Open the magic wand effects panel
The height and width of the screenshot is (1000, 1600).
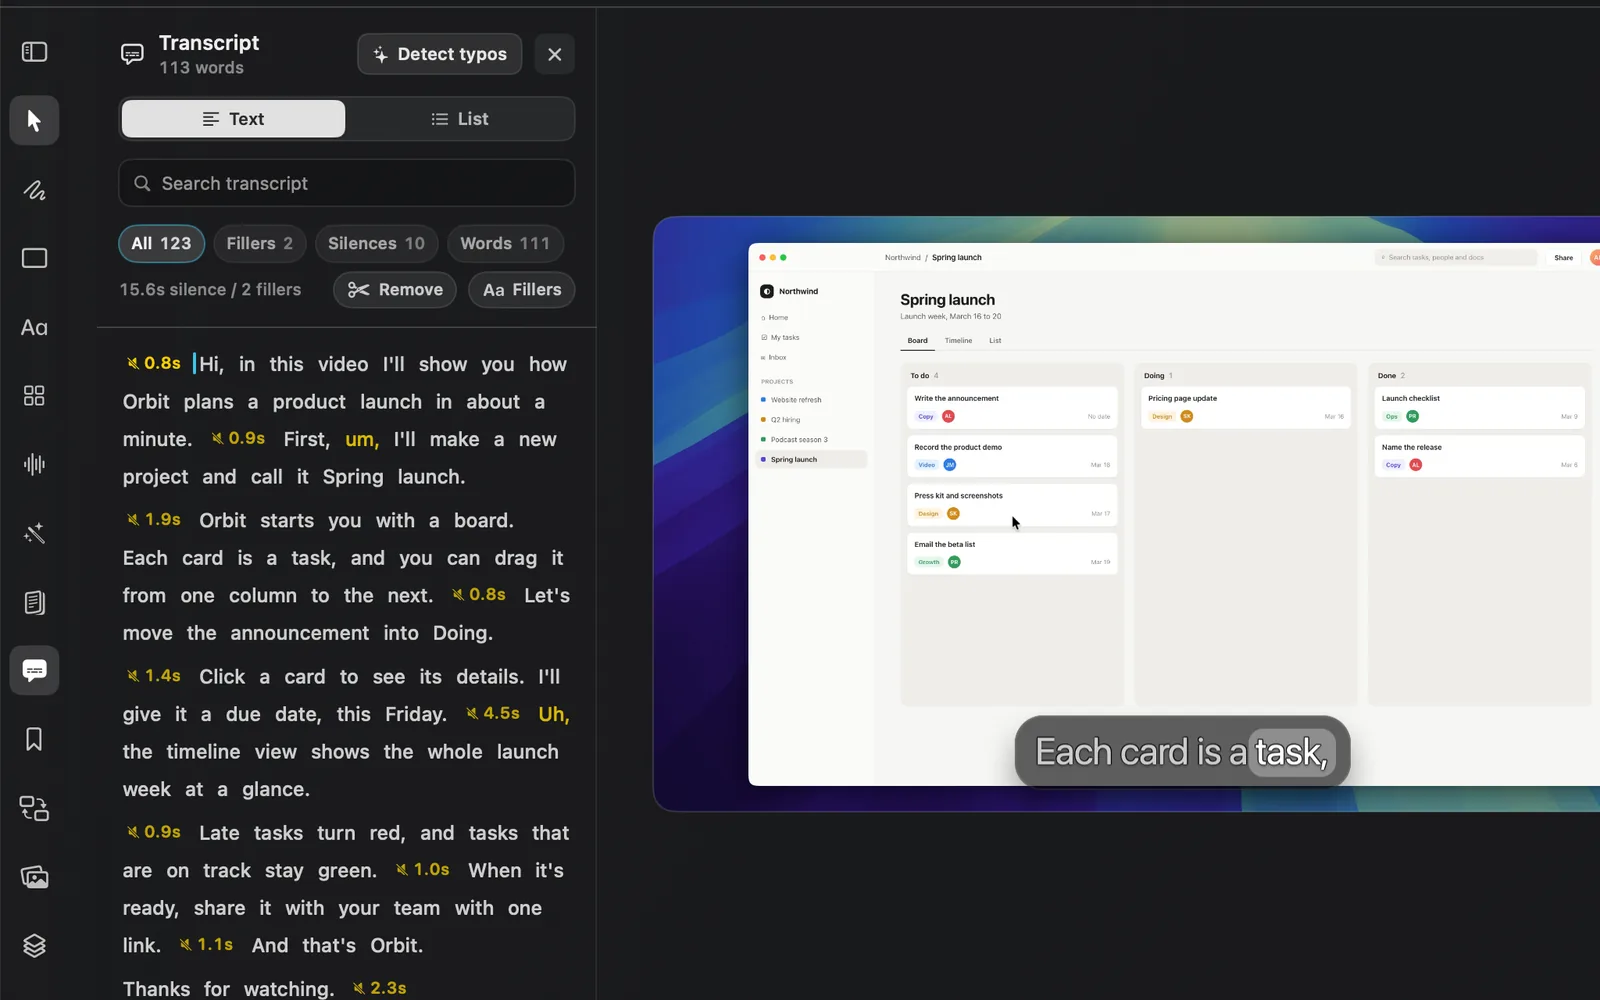coord(34,533)
